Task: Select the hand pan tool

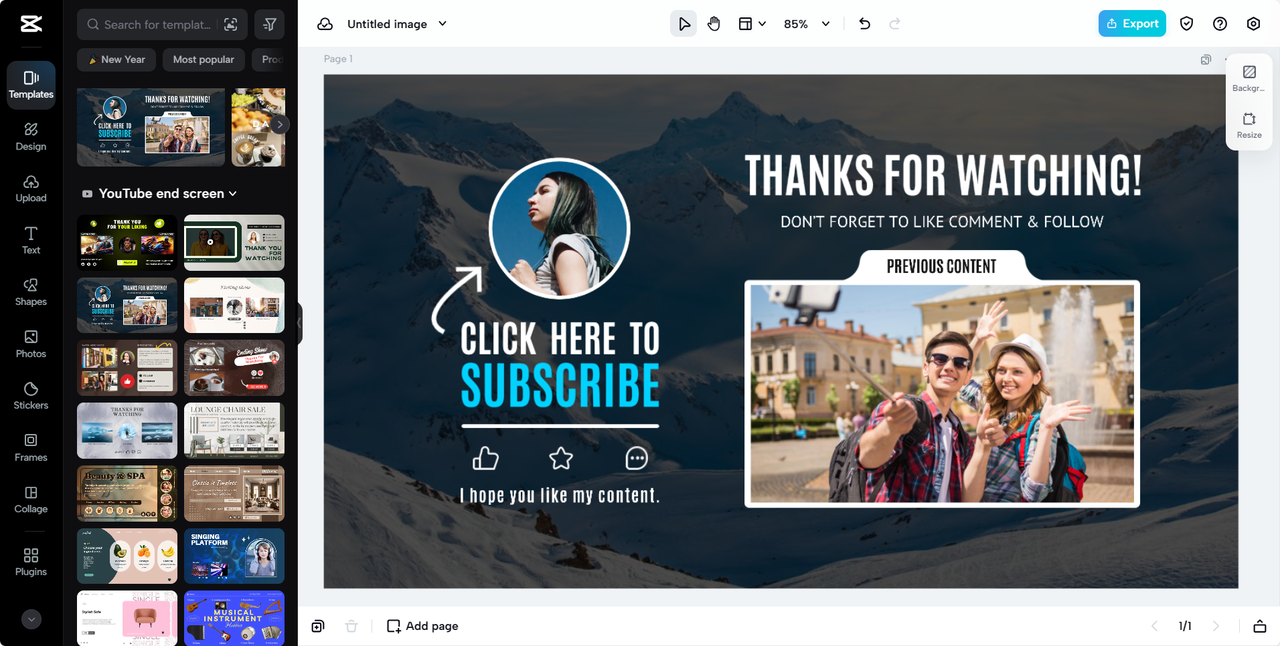Action: click(714, 24)
